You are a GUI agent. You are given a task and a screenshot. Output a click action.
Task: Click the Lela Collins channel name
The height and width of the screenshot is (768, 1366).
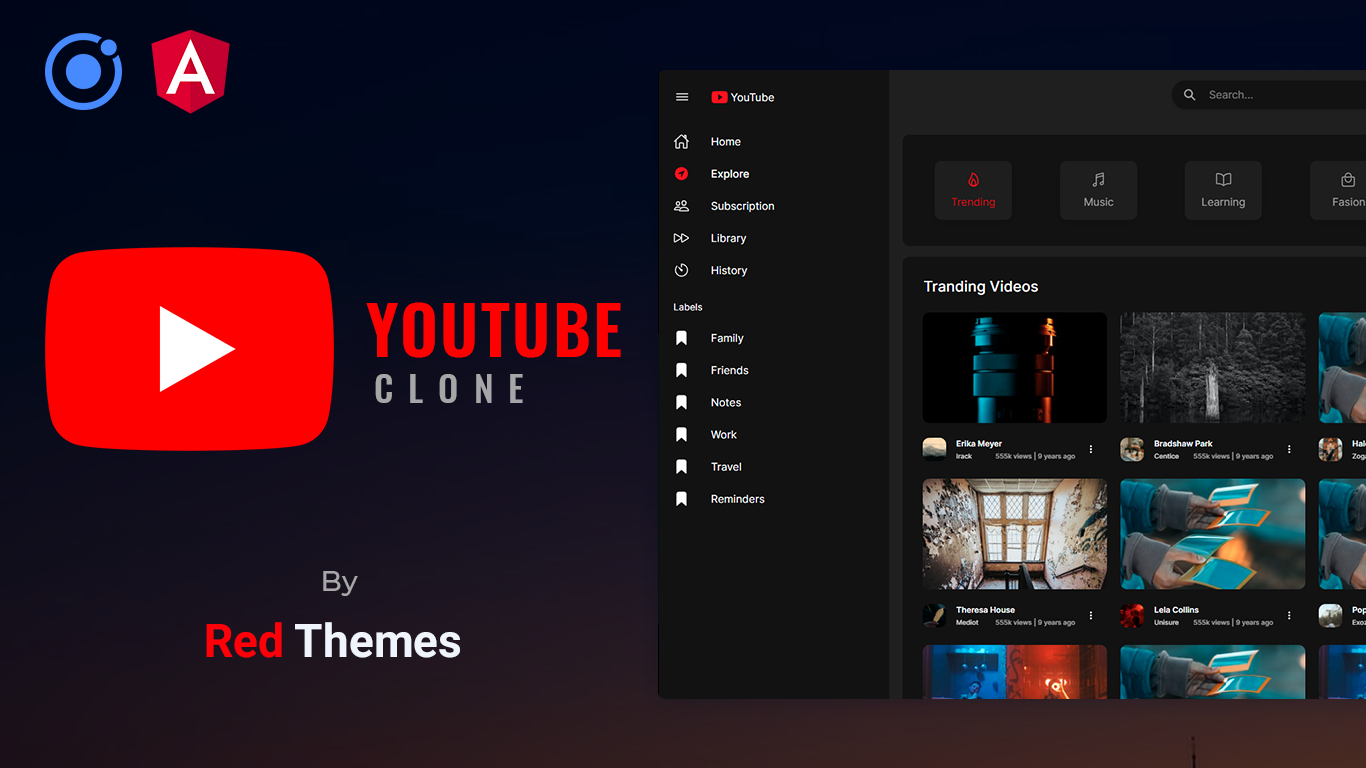[x=1176, y=609]
